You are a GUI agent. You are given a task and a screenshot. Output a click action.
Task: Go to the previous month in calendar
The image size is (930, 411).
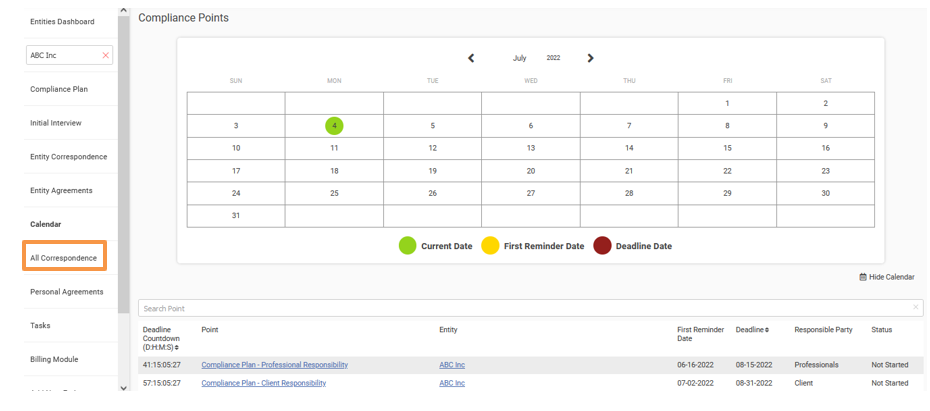point(471,58)
